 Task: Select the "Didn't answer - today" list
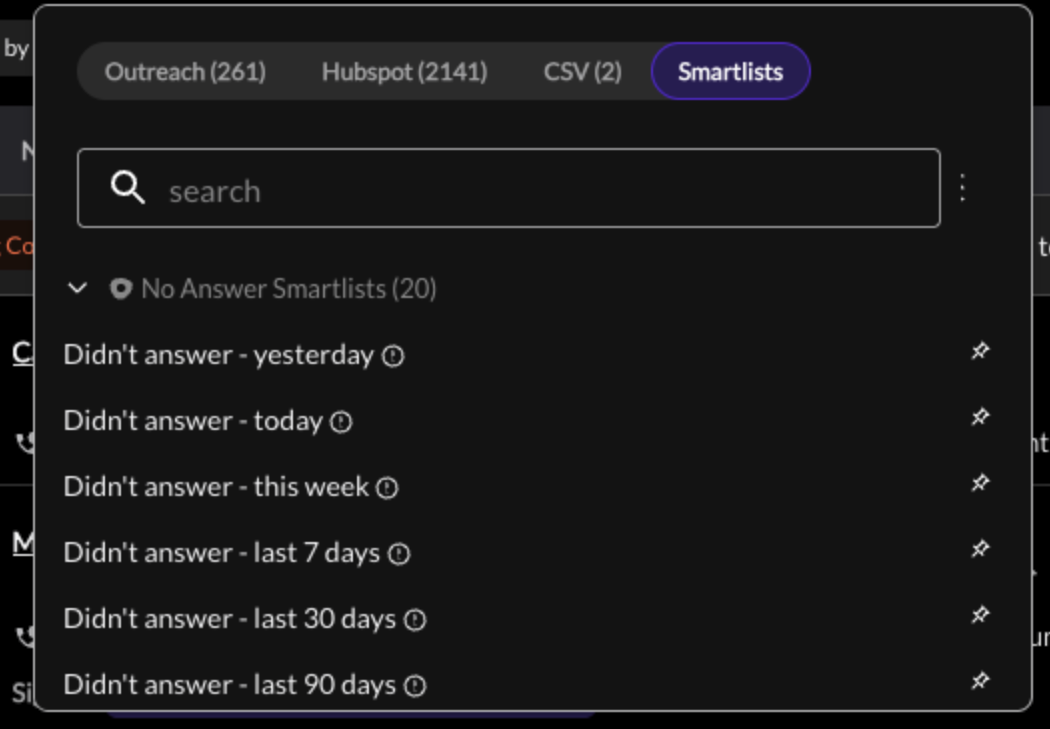click(x=193, y=421)
